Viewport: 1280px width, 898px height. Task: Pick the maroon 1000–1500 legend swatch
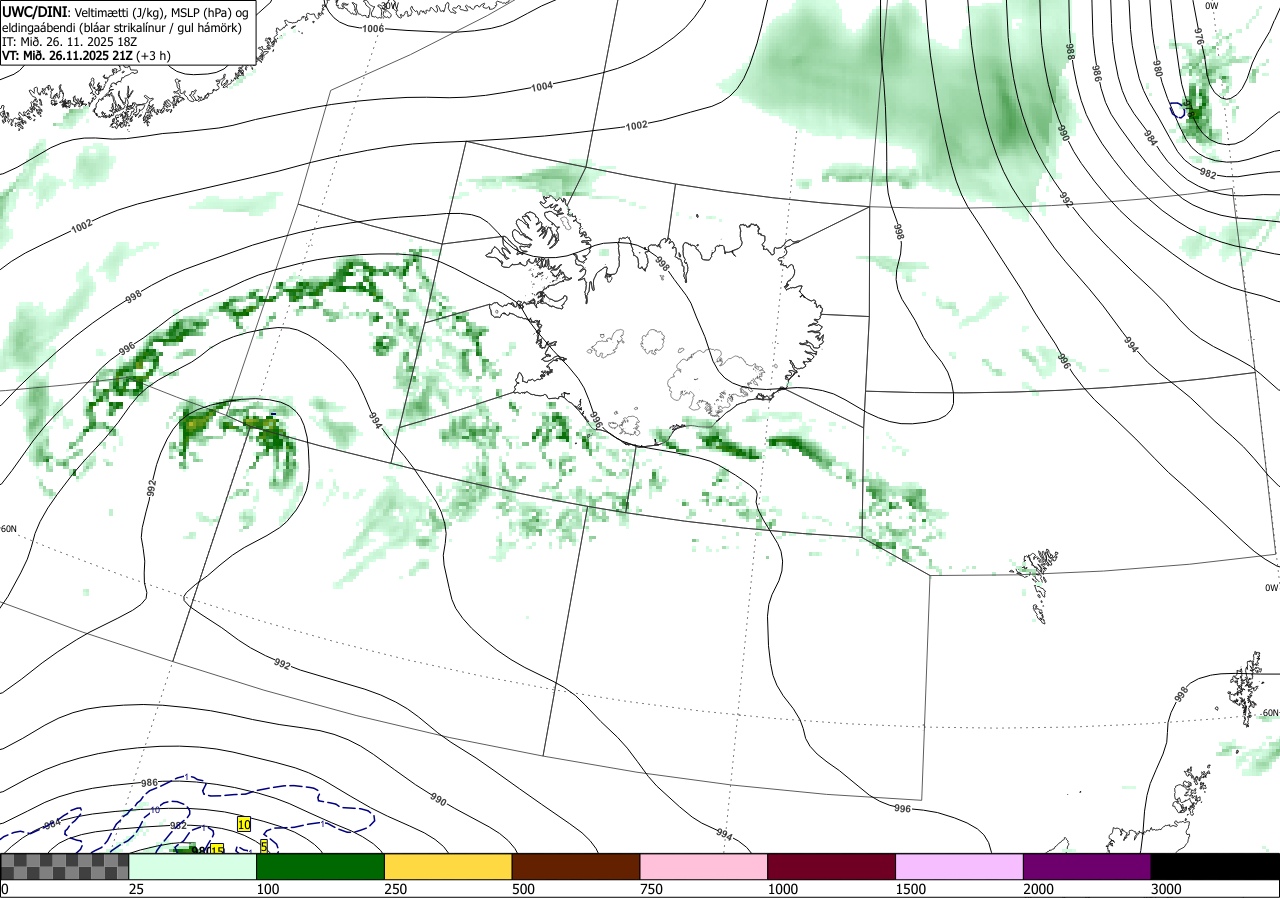[832, 866]
